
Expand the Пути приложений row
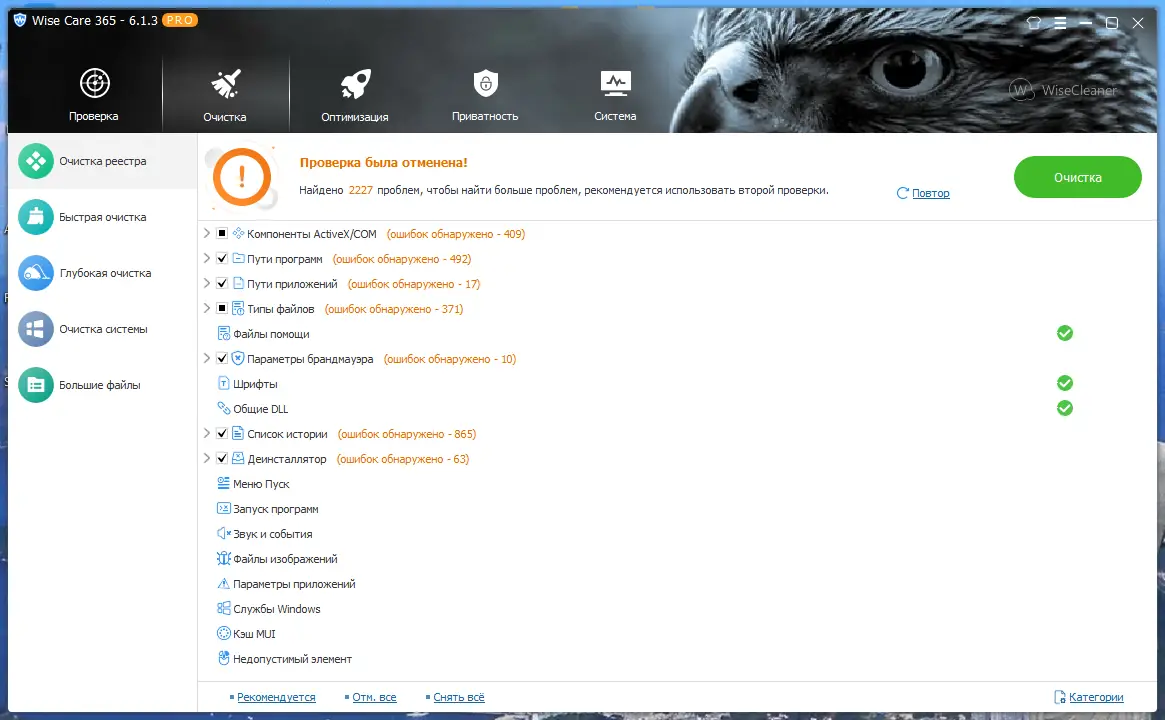coord(207,283)
